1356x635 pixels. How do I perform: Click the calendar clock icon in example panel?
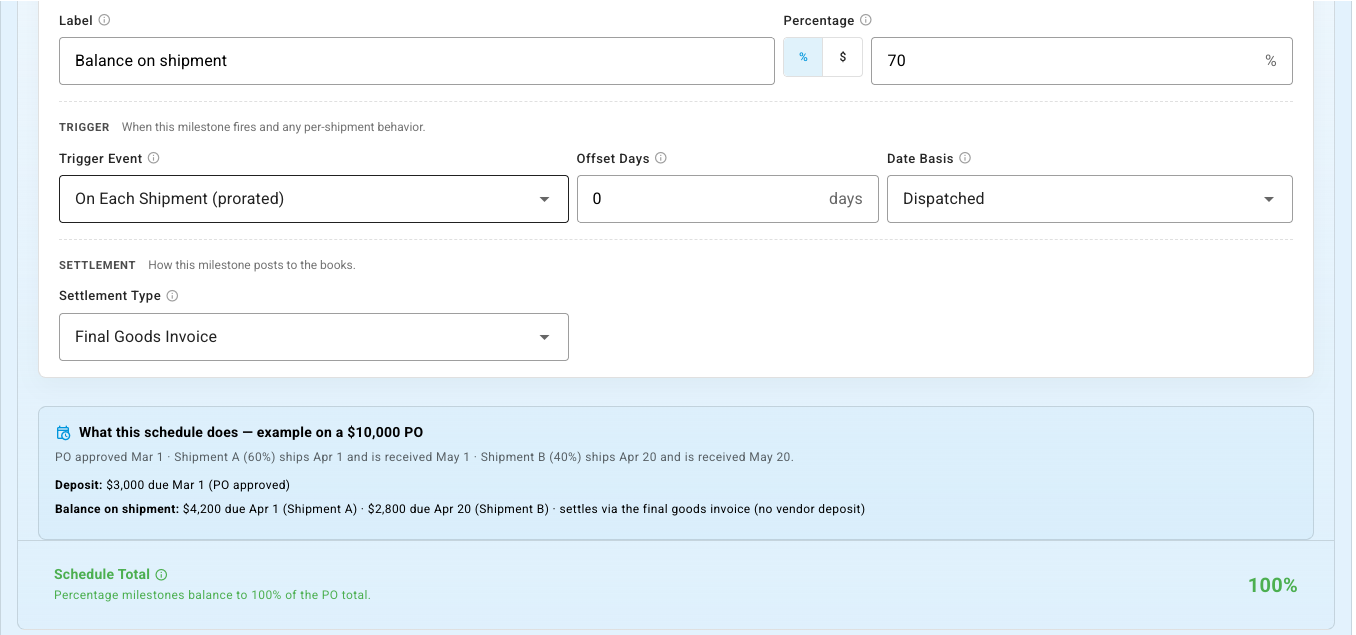point(63,433)
